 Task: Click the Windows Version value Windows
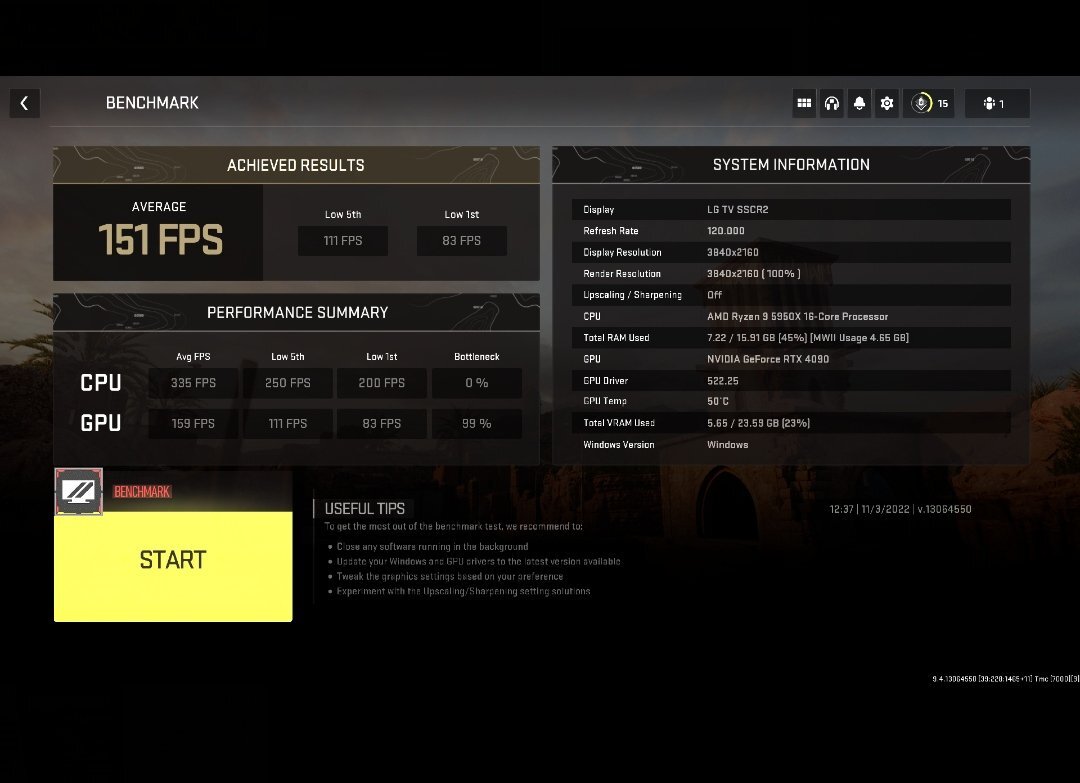tap(727, 445)
